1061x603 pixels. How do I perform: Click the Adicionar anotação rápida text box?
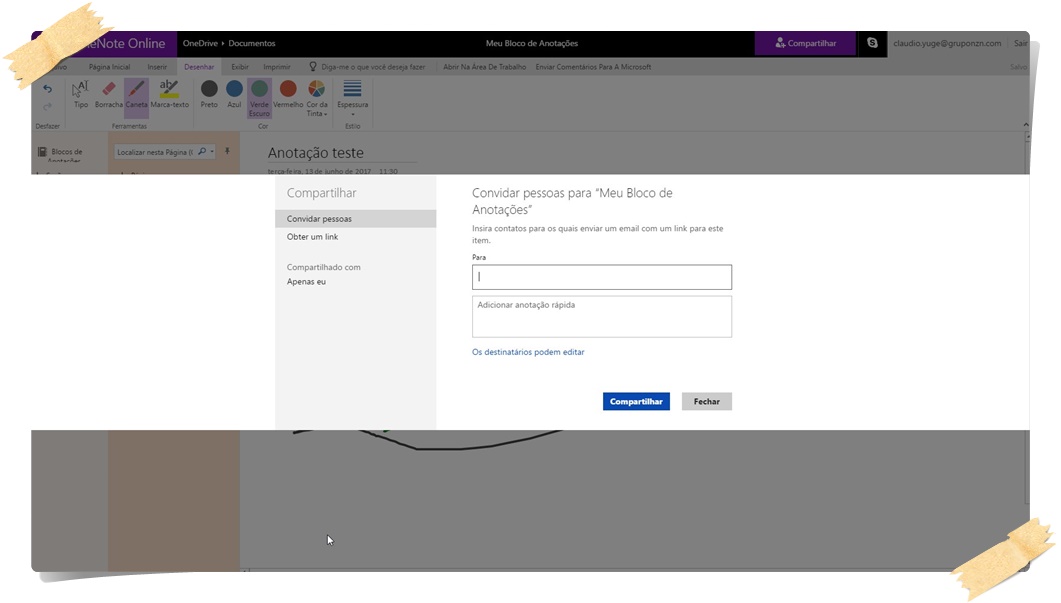pos(602,316)
